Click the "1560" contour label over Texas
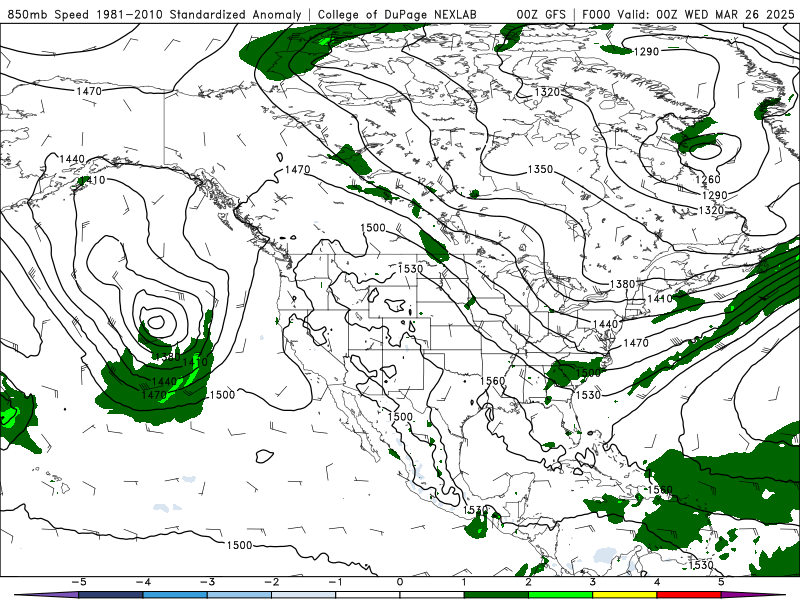 point(492,381)
